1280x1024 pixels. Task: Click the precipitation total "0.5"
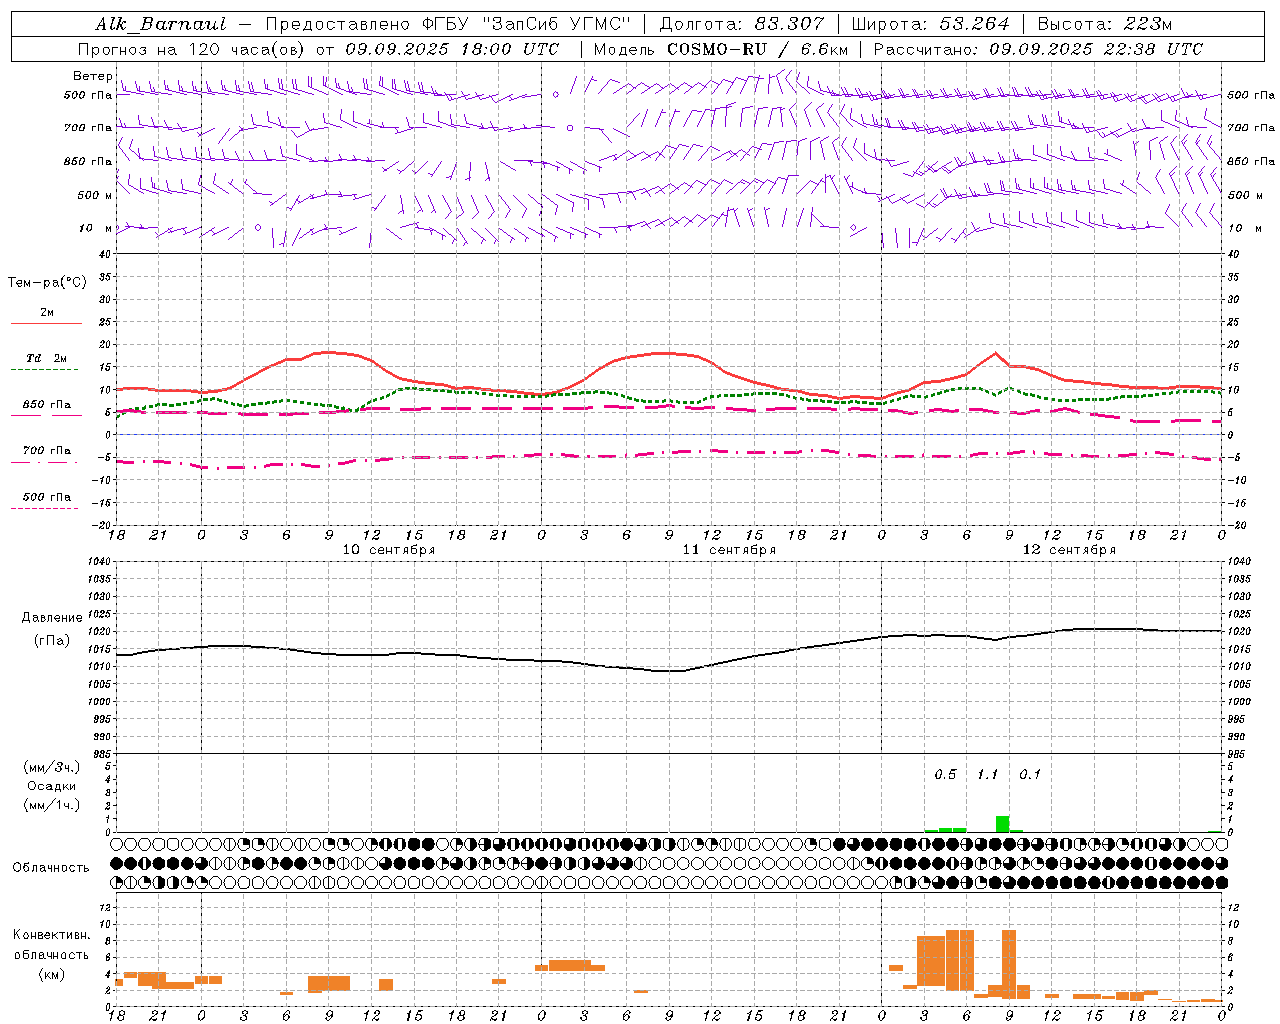pyautogui.click(x=945, y=775)
